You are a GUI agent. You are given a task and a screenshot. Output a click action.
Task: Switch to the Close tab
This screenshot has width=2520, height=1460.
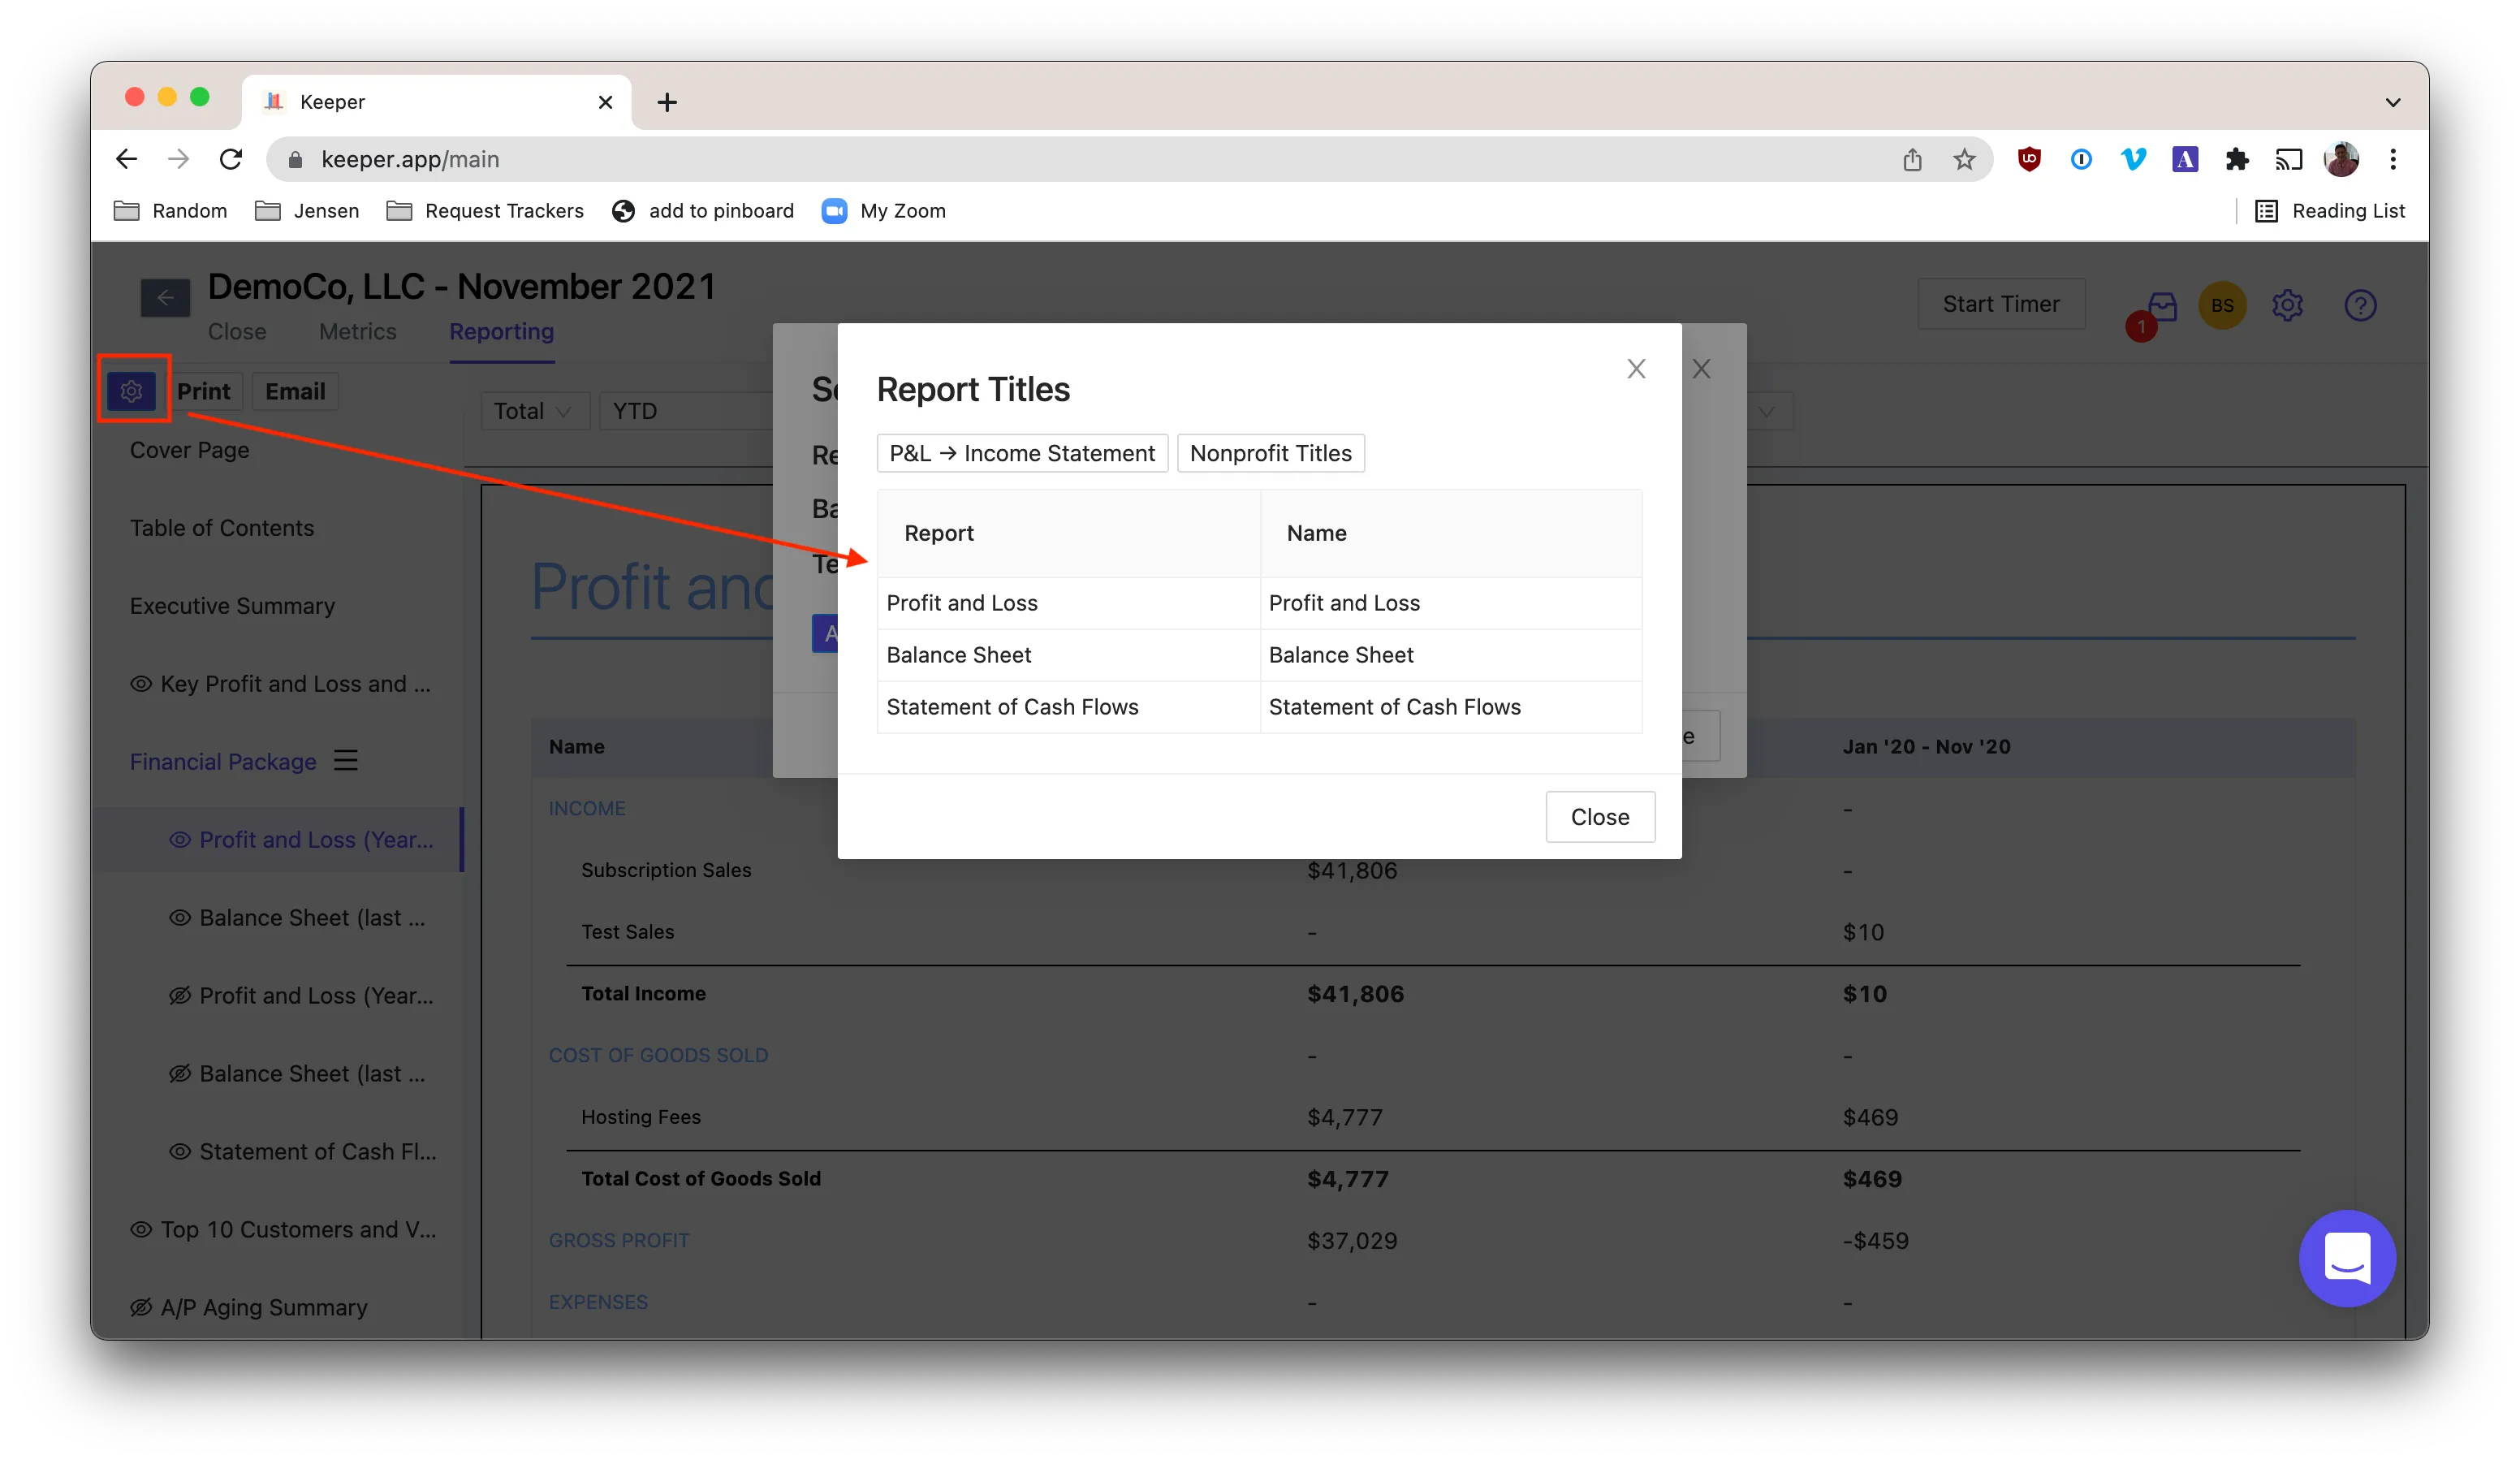click(x=237, y=331)
